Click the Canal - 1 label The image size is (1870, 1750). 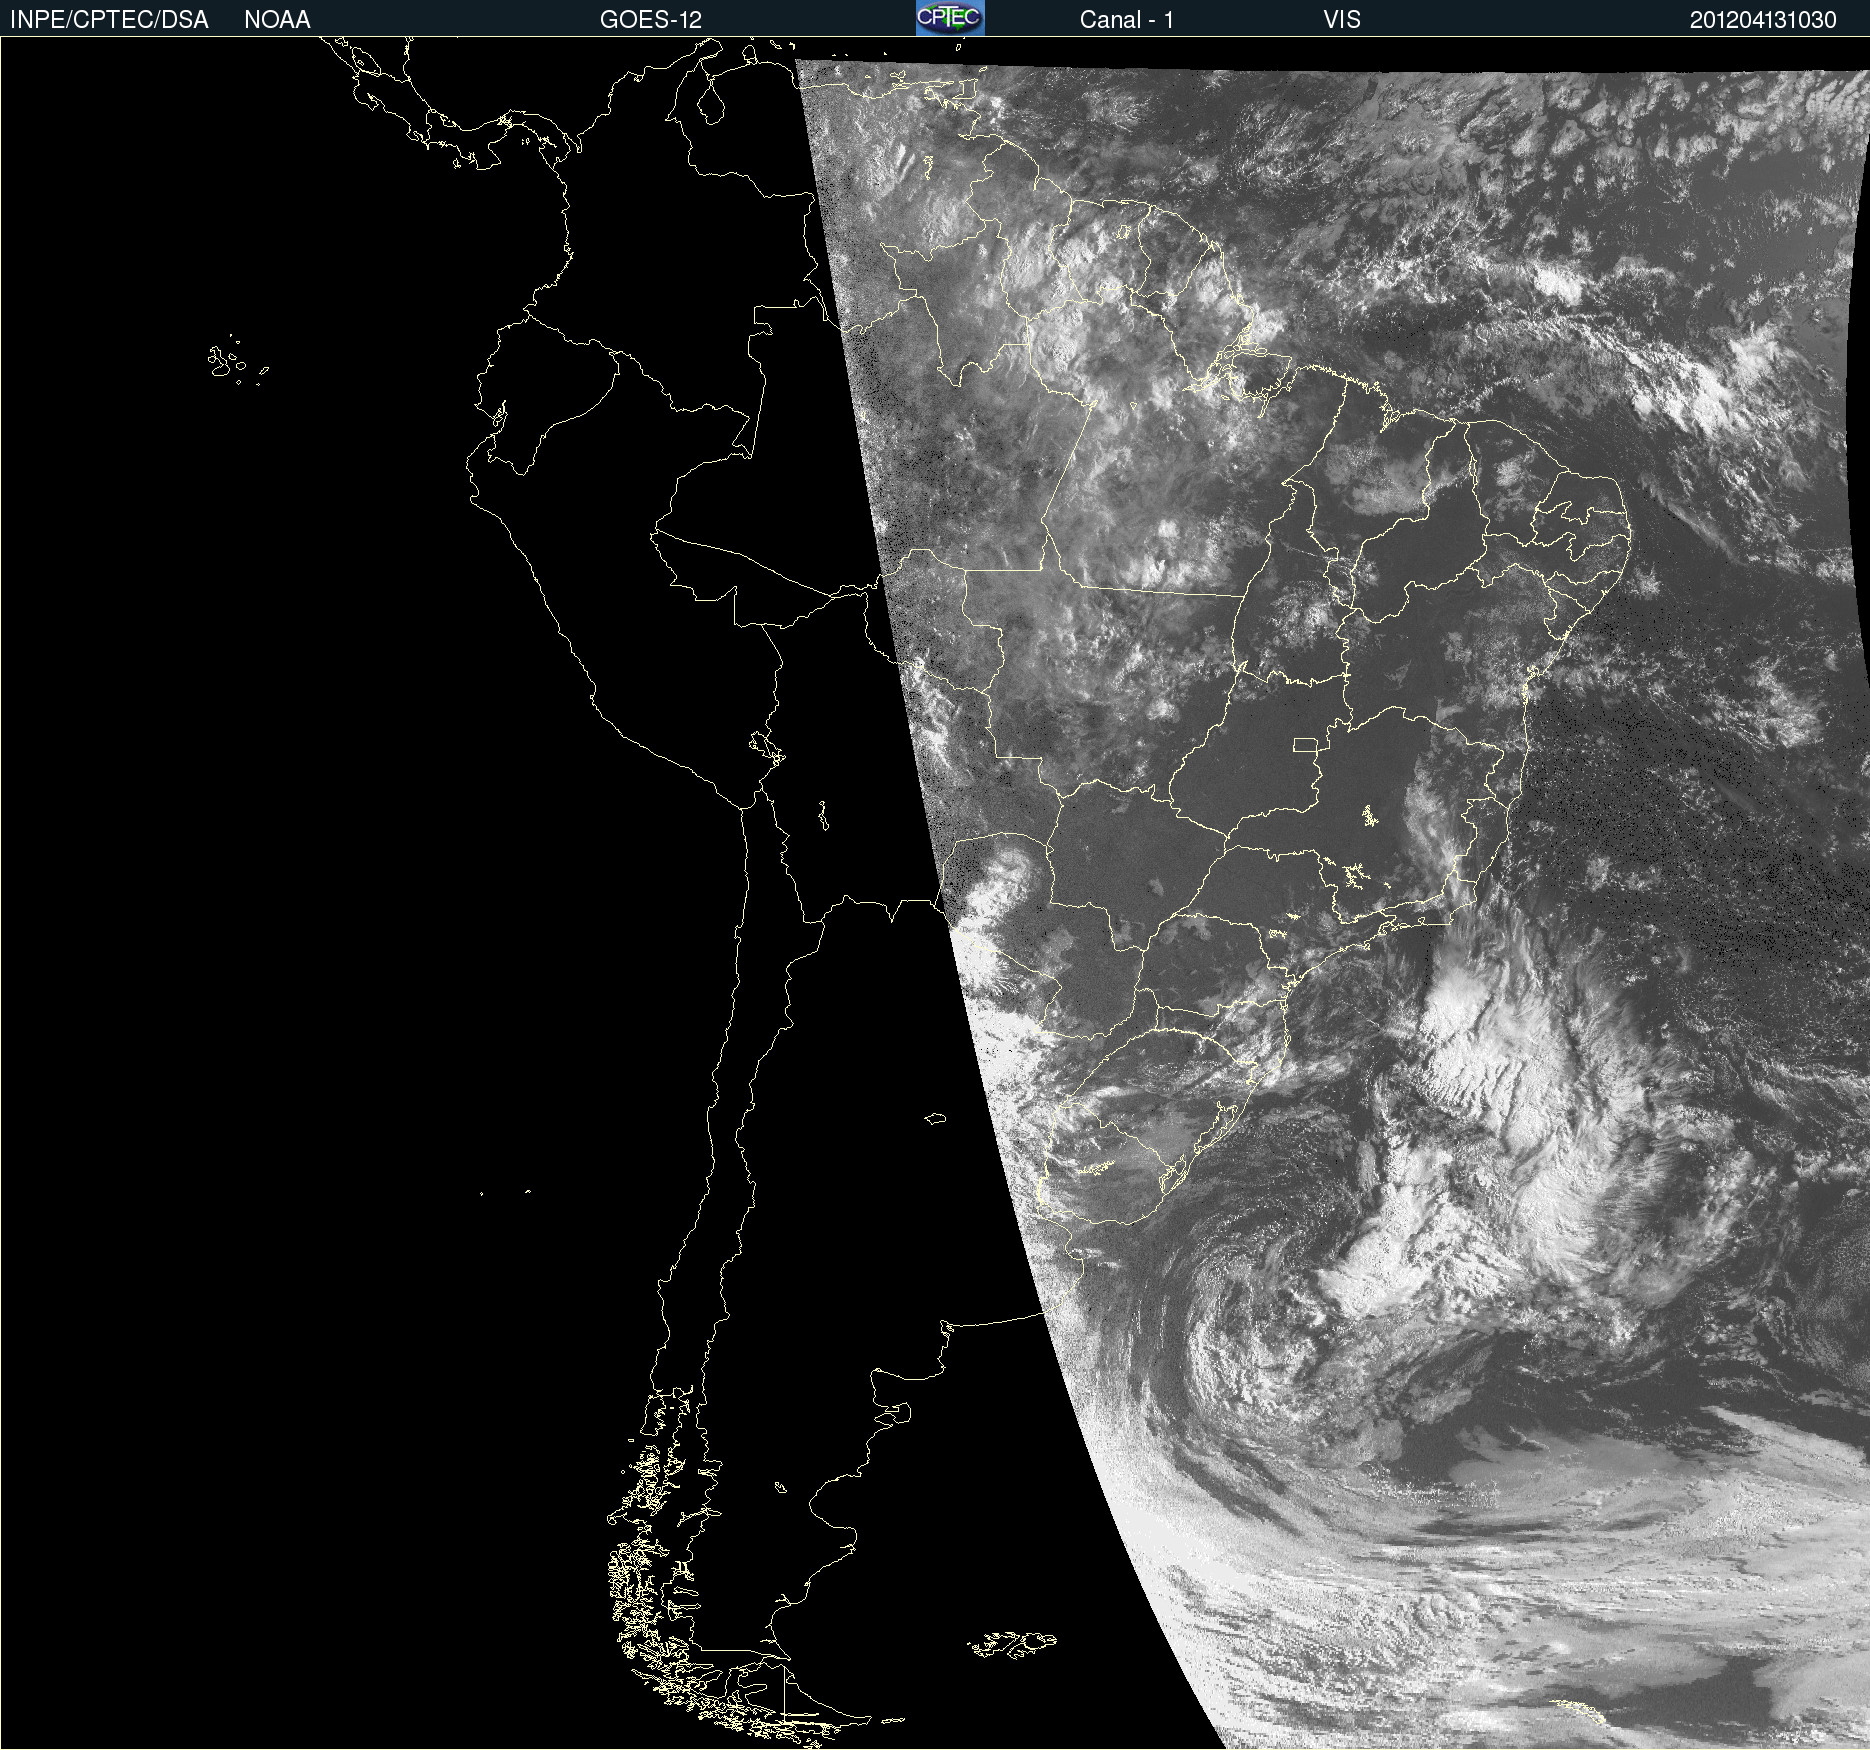tap(1127, 20)
